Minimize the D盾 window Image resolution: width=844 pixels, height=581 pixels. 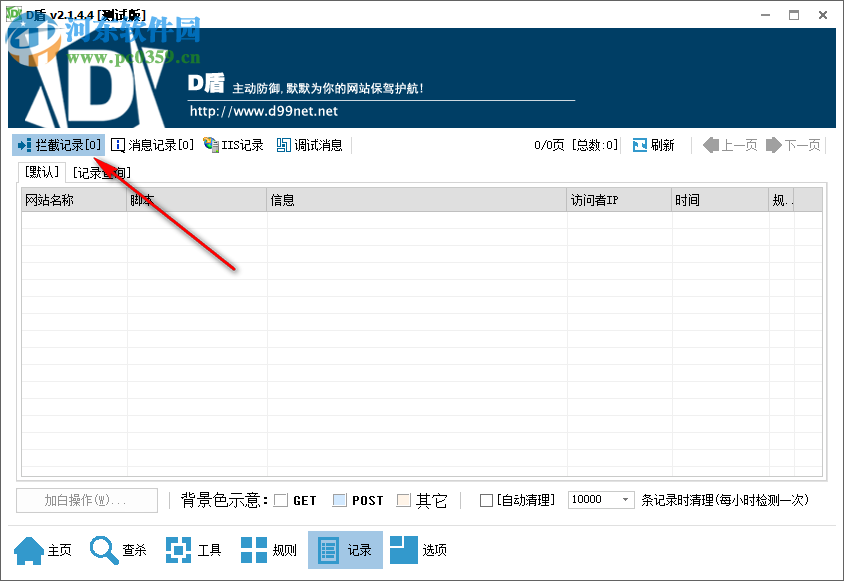click(766, 15)
